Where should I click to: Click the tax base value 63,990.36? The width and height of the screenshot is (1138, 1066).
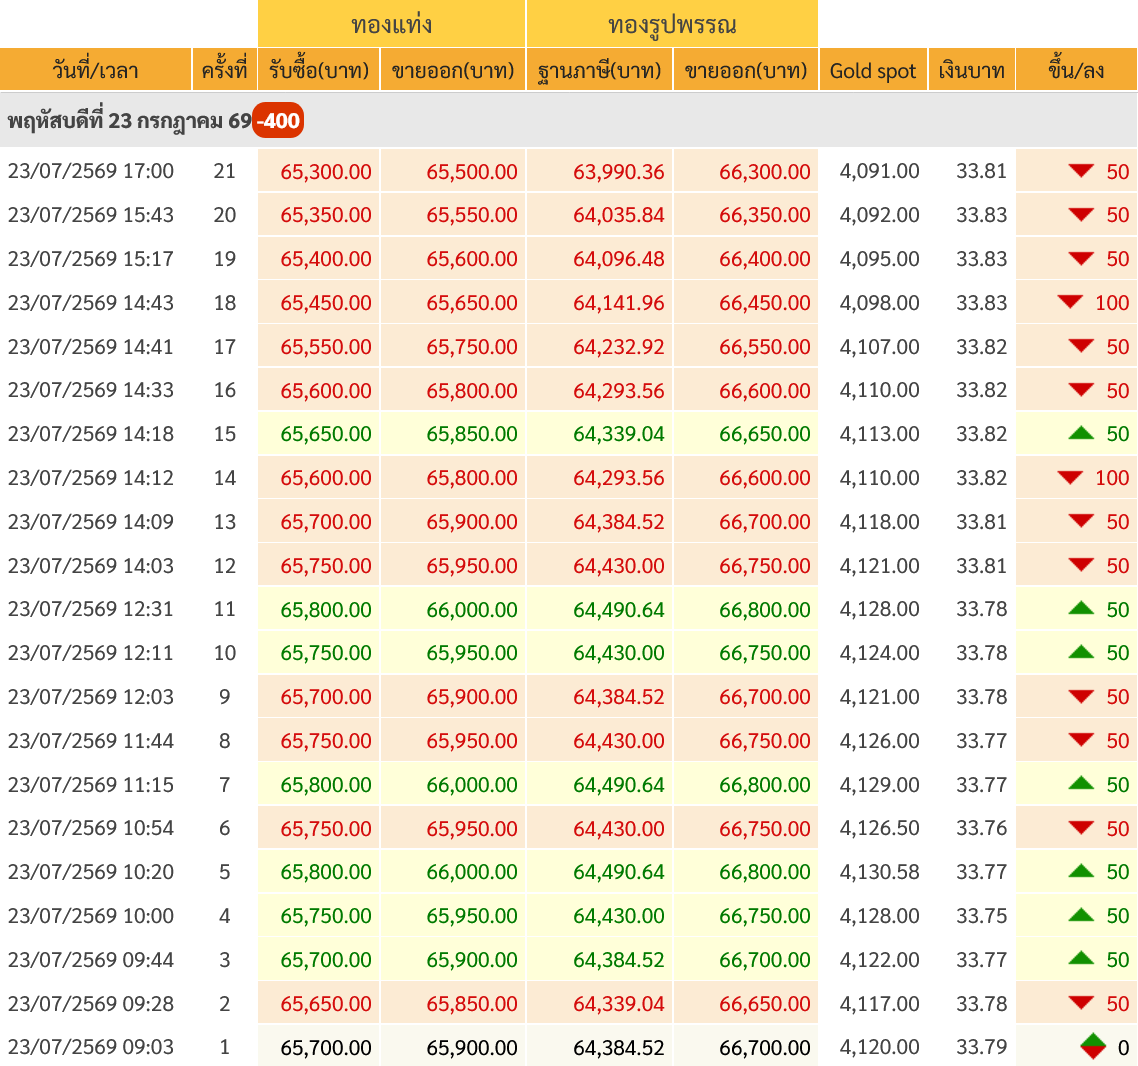(x=618, y=172)
